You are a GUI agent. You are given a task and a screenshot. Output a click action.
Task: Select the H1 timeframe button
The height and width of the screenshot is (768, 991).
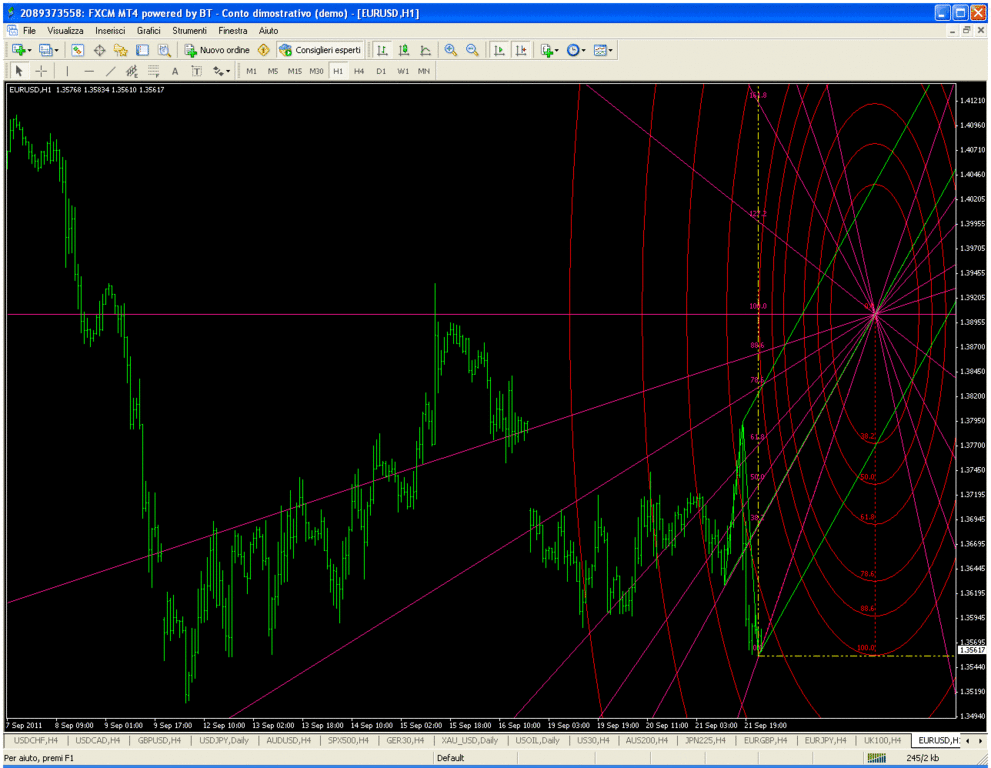pos(338,71)
